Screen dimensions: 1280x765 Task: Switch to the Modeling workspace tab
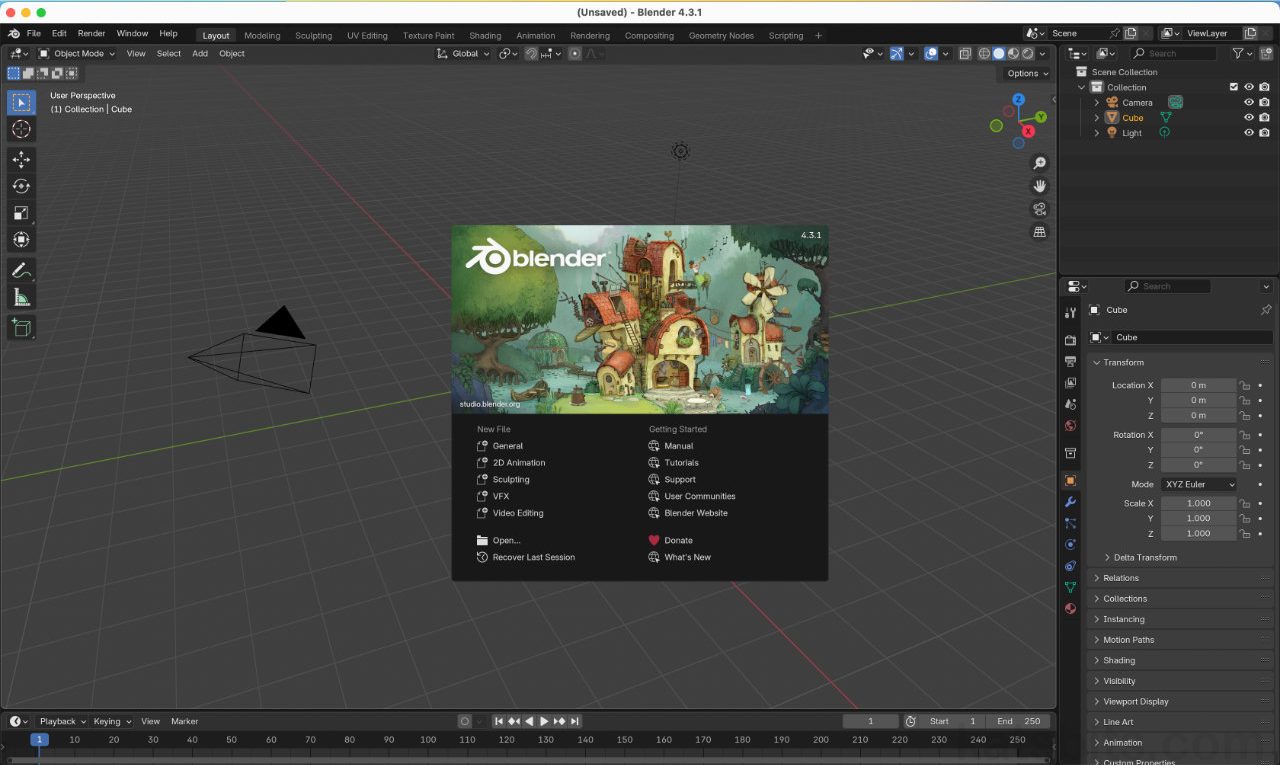coord(262,35)
